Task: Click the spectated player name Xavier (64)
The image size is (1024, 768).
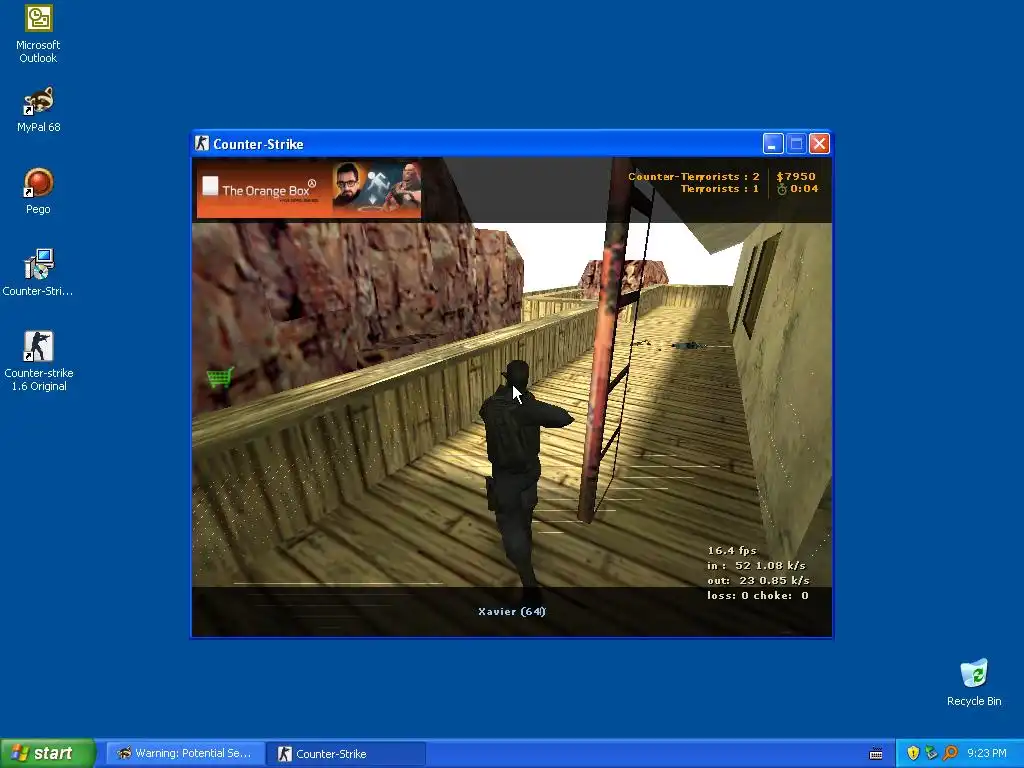Action: pyautogui.click(x=511, y=611)
